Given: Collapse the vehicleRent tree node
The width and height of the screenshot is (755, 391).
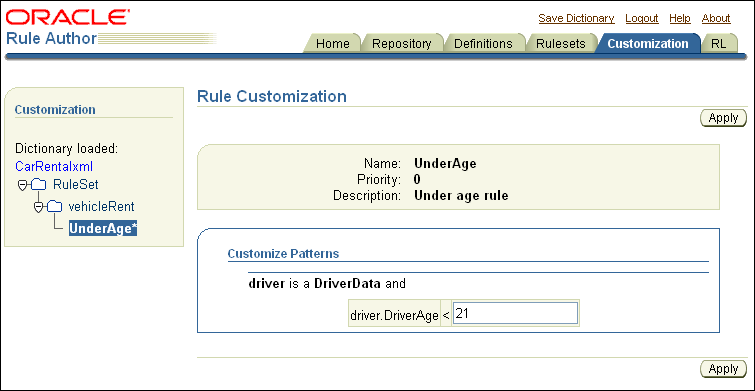Looking at the screenshot, I should (39, 207).
